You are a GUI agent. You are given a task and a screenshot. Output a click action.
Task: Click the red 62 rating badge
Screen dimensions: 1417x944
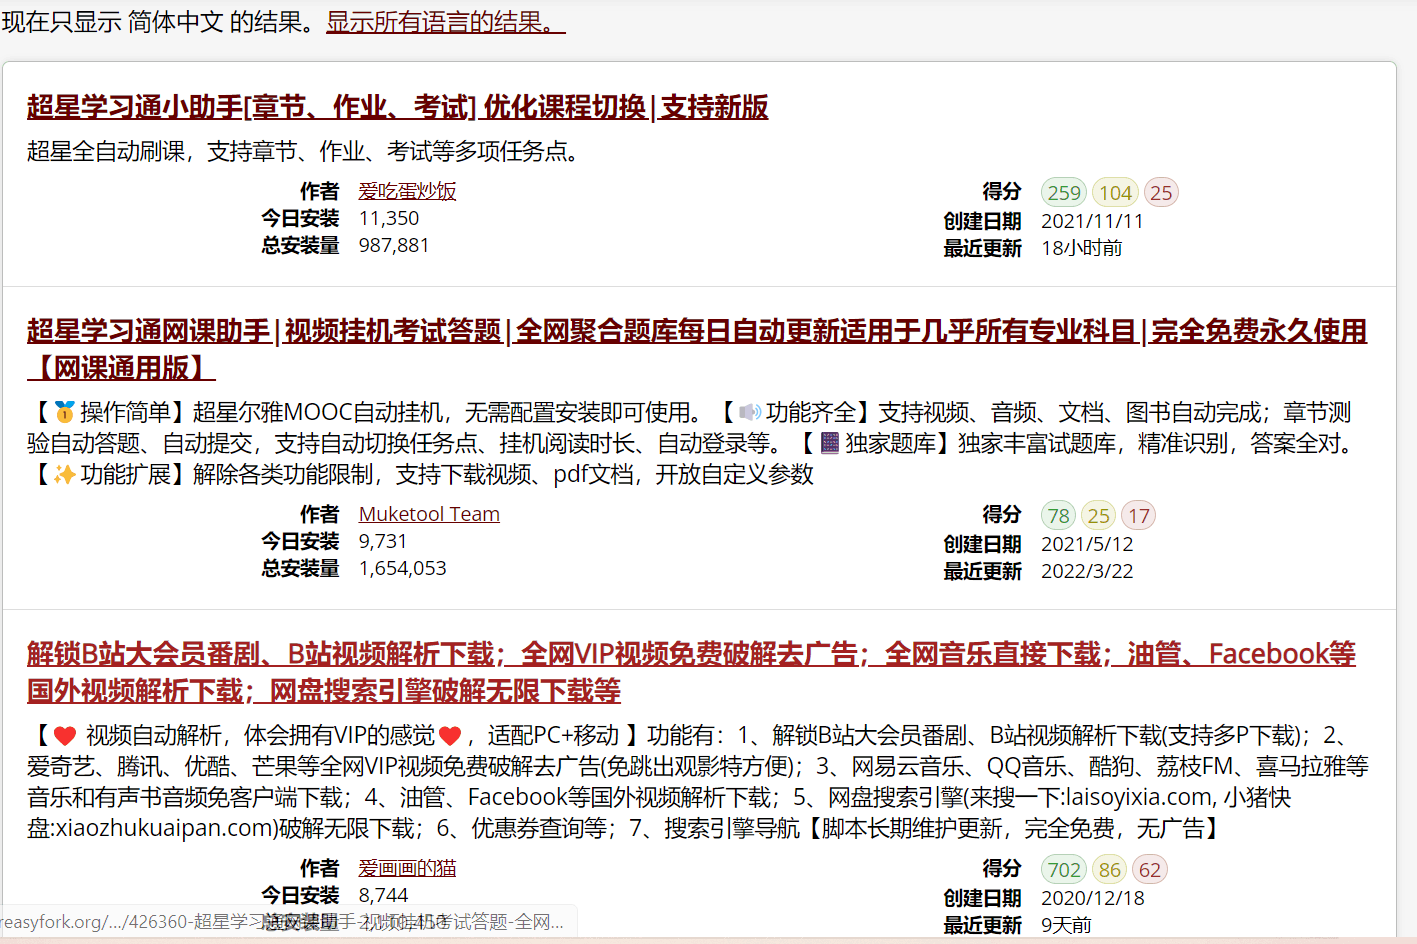coord(1150,869)
